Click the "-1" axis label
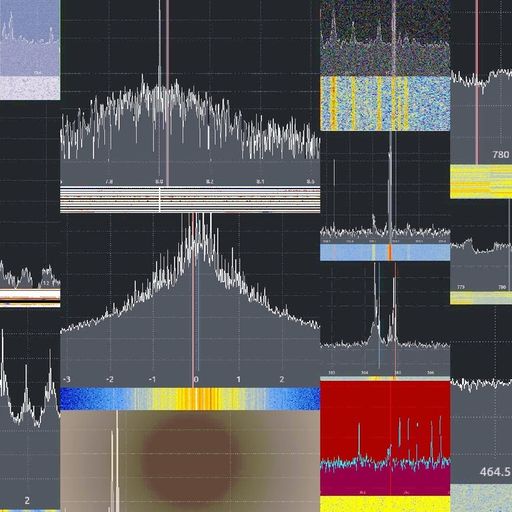 point(152,379)
